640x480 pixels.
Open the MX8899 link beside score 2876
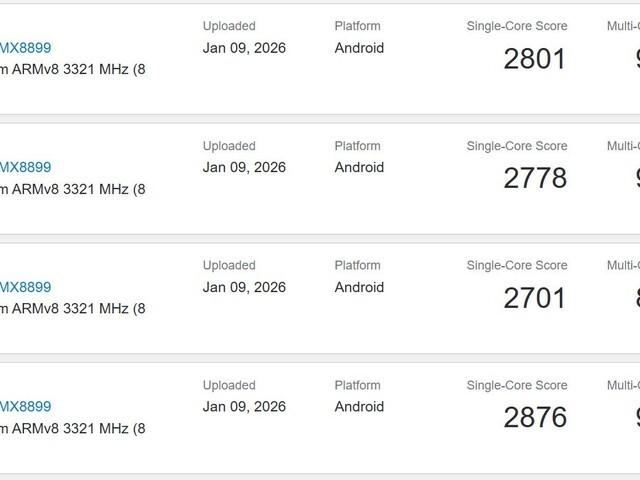point(26,407)
